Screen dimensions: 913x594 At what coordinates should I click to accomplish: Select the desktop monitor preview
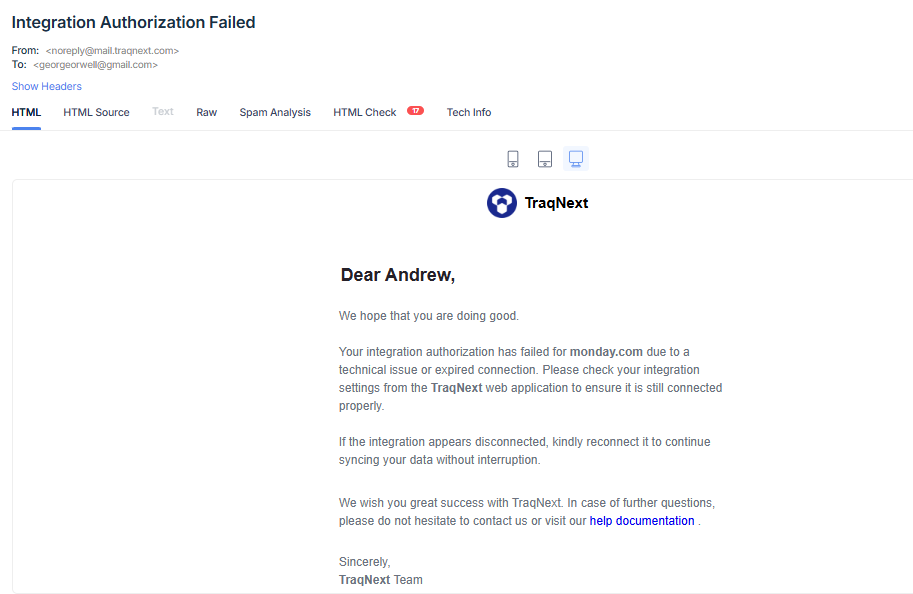(x=576, y=158)
